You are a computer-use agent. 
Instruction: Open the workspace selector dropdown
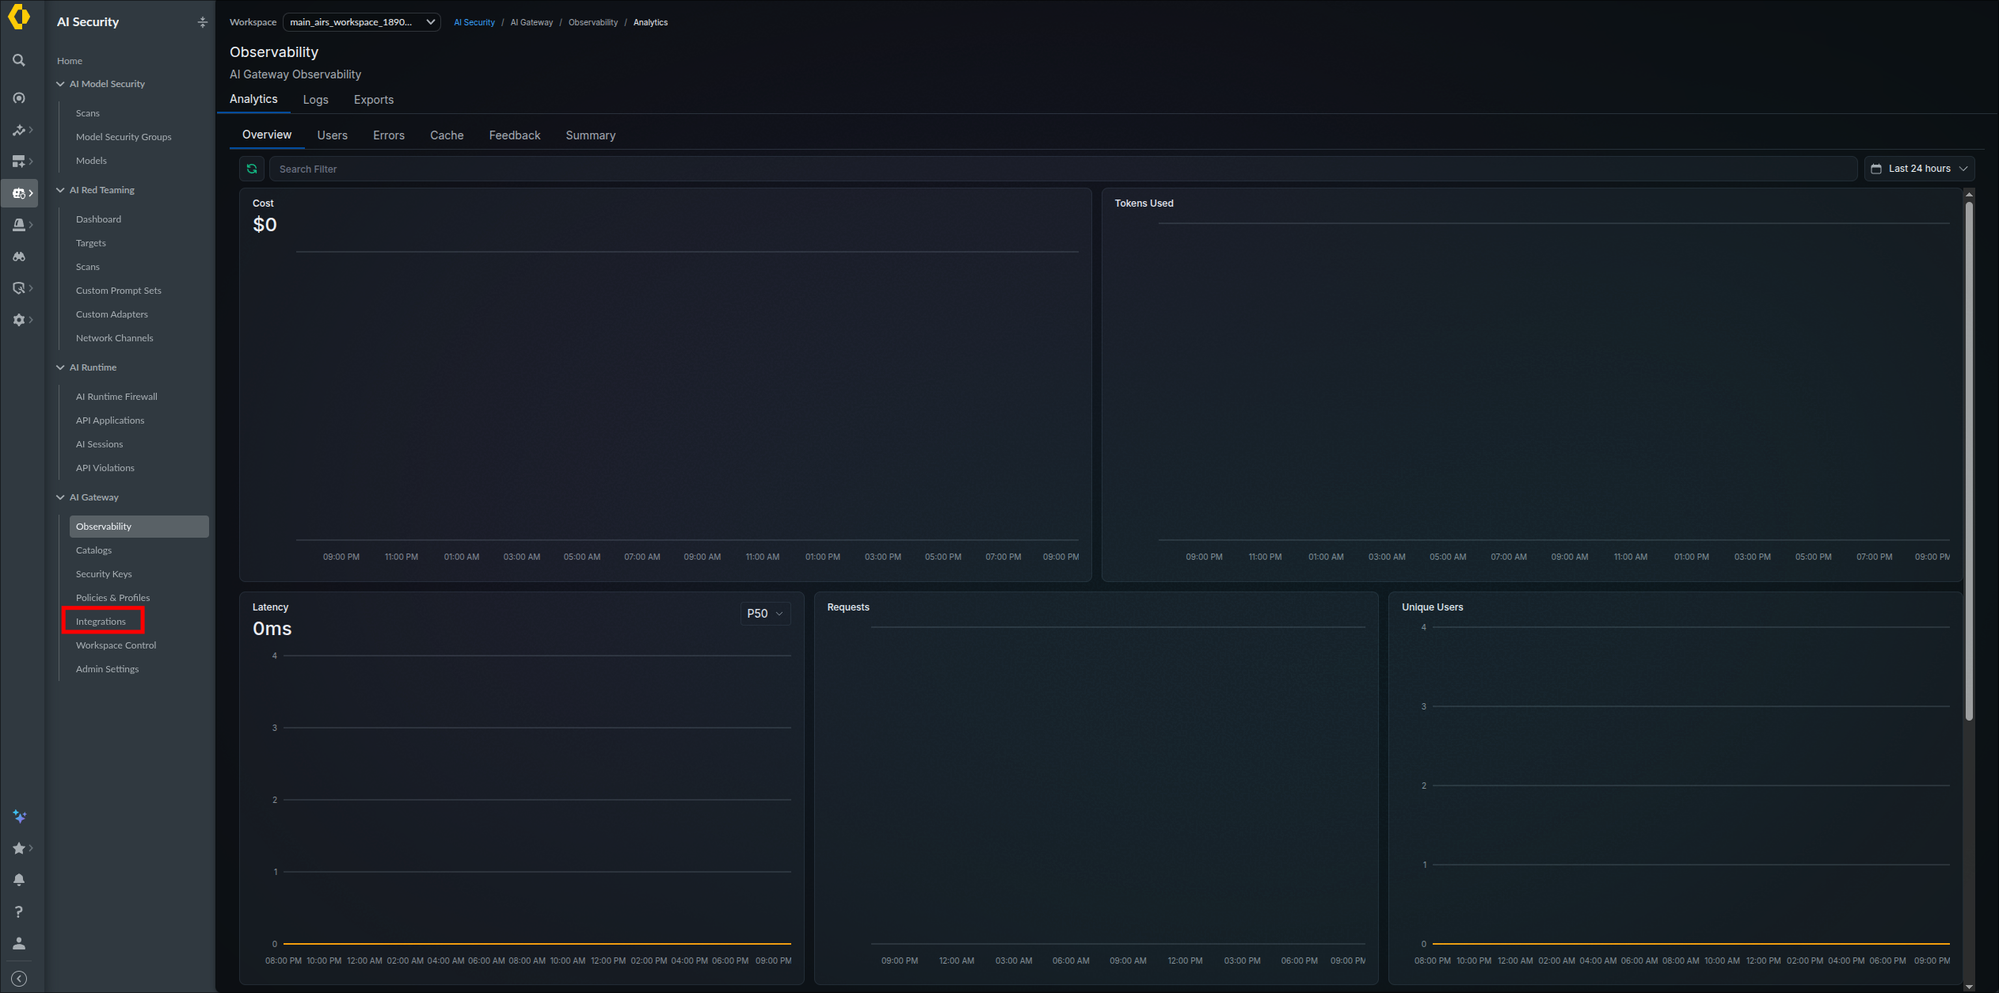362,22
